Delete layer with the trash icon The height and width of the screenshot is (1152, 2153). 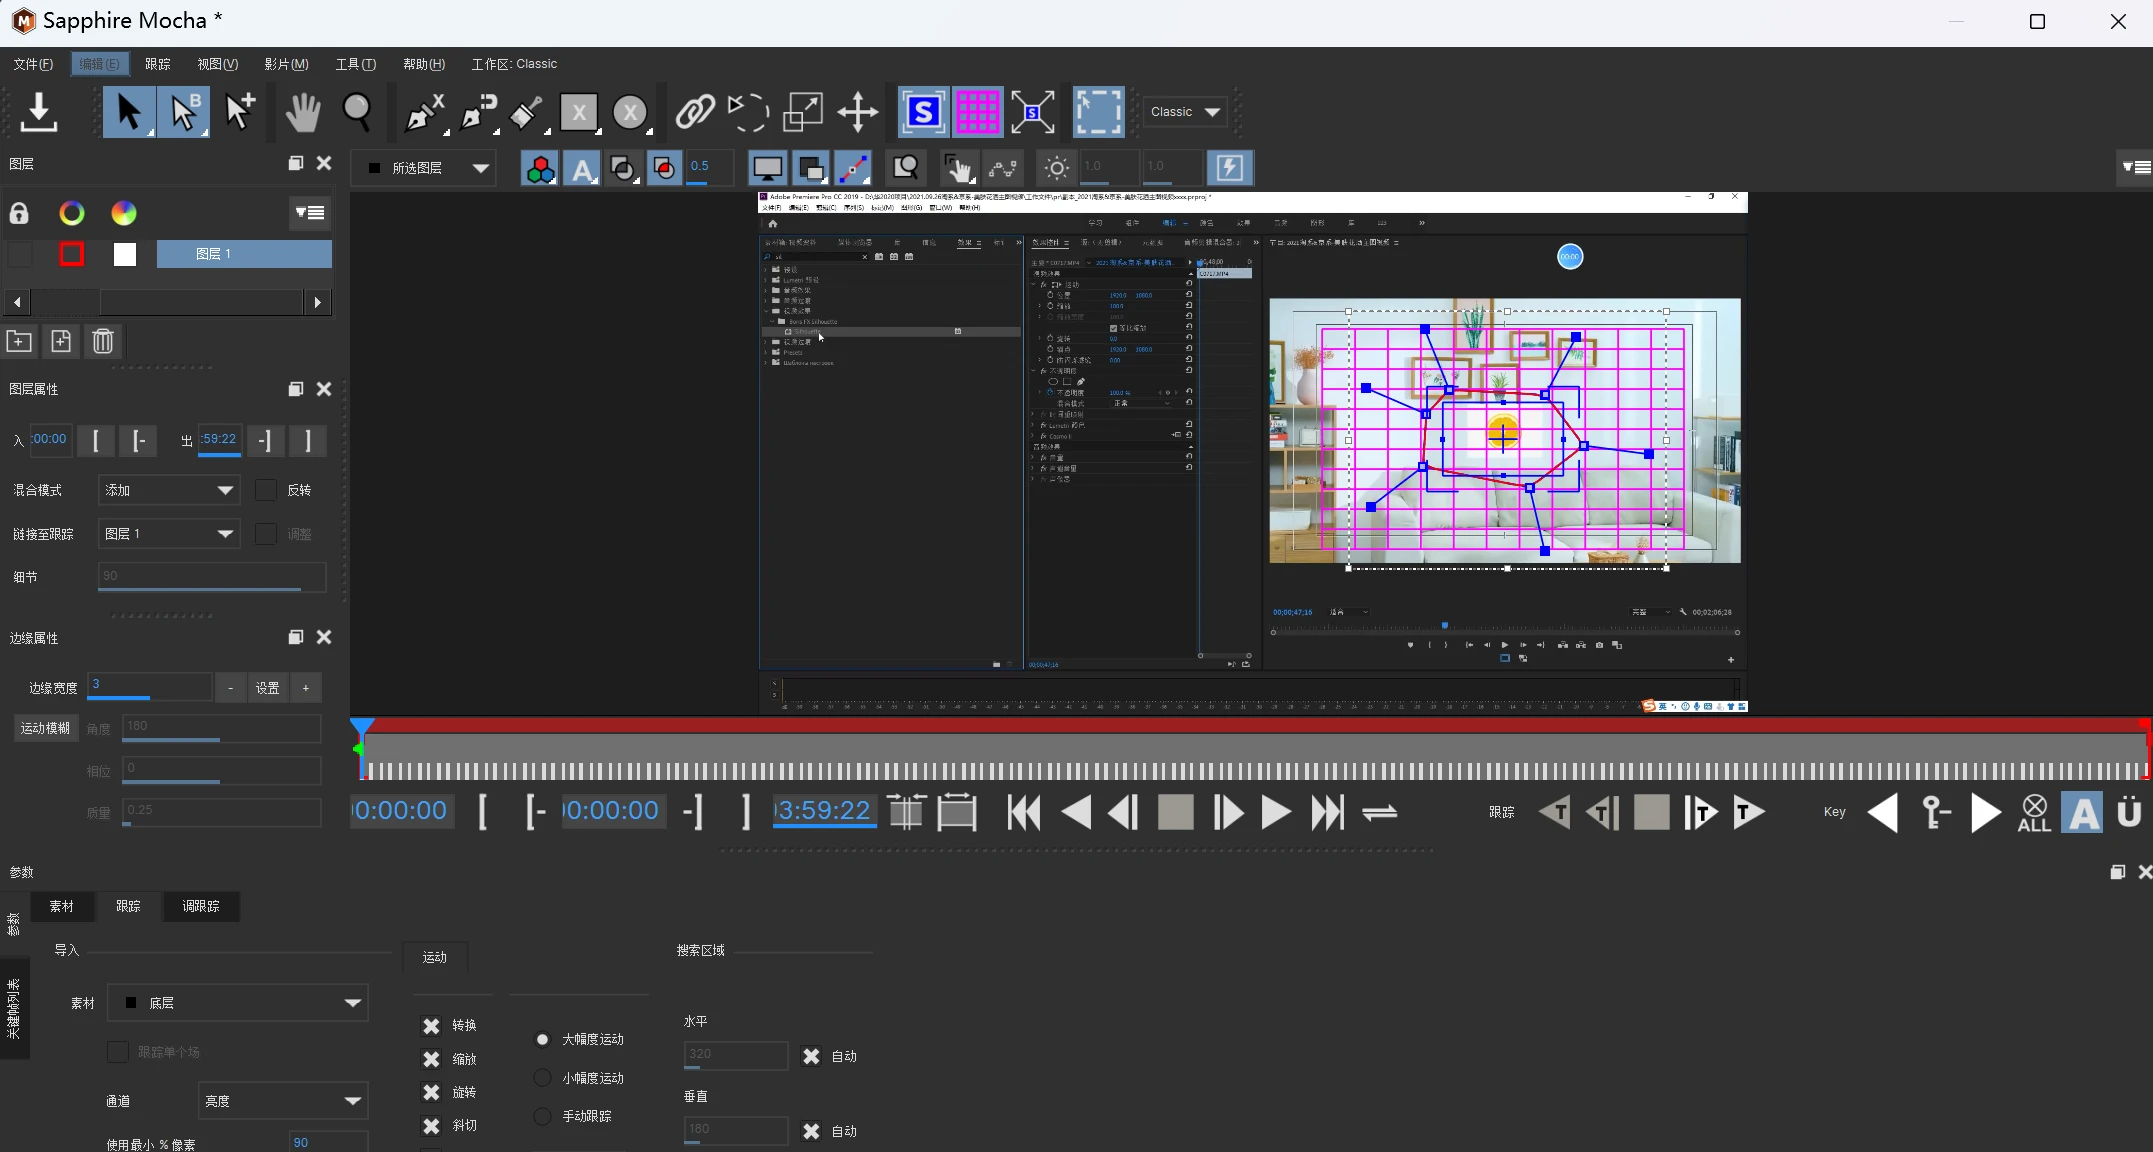pyautogui.click(x=103, y=341)
